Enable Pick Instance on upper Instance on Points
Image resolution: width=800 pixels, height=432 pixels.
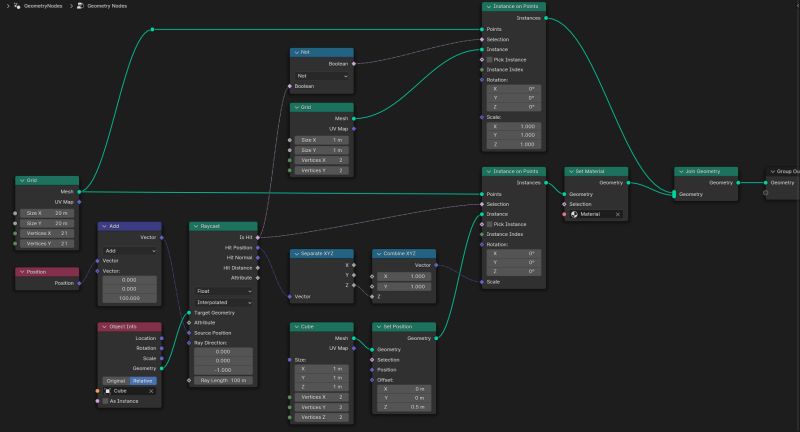[x=489, y=60]
